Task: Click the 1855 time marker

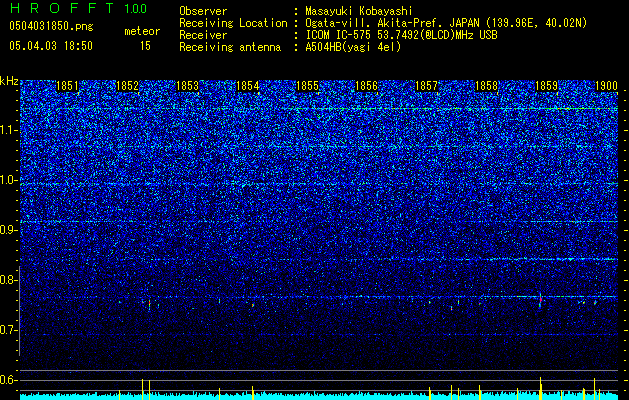Action: [307, 86]
